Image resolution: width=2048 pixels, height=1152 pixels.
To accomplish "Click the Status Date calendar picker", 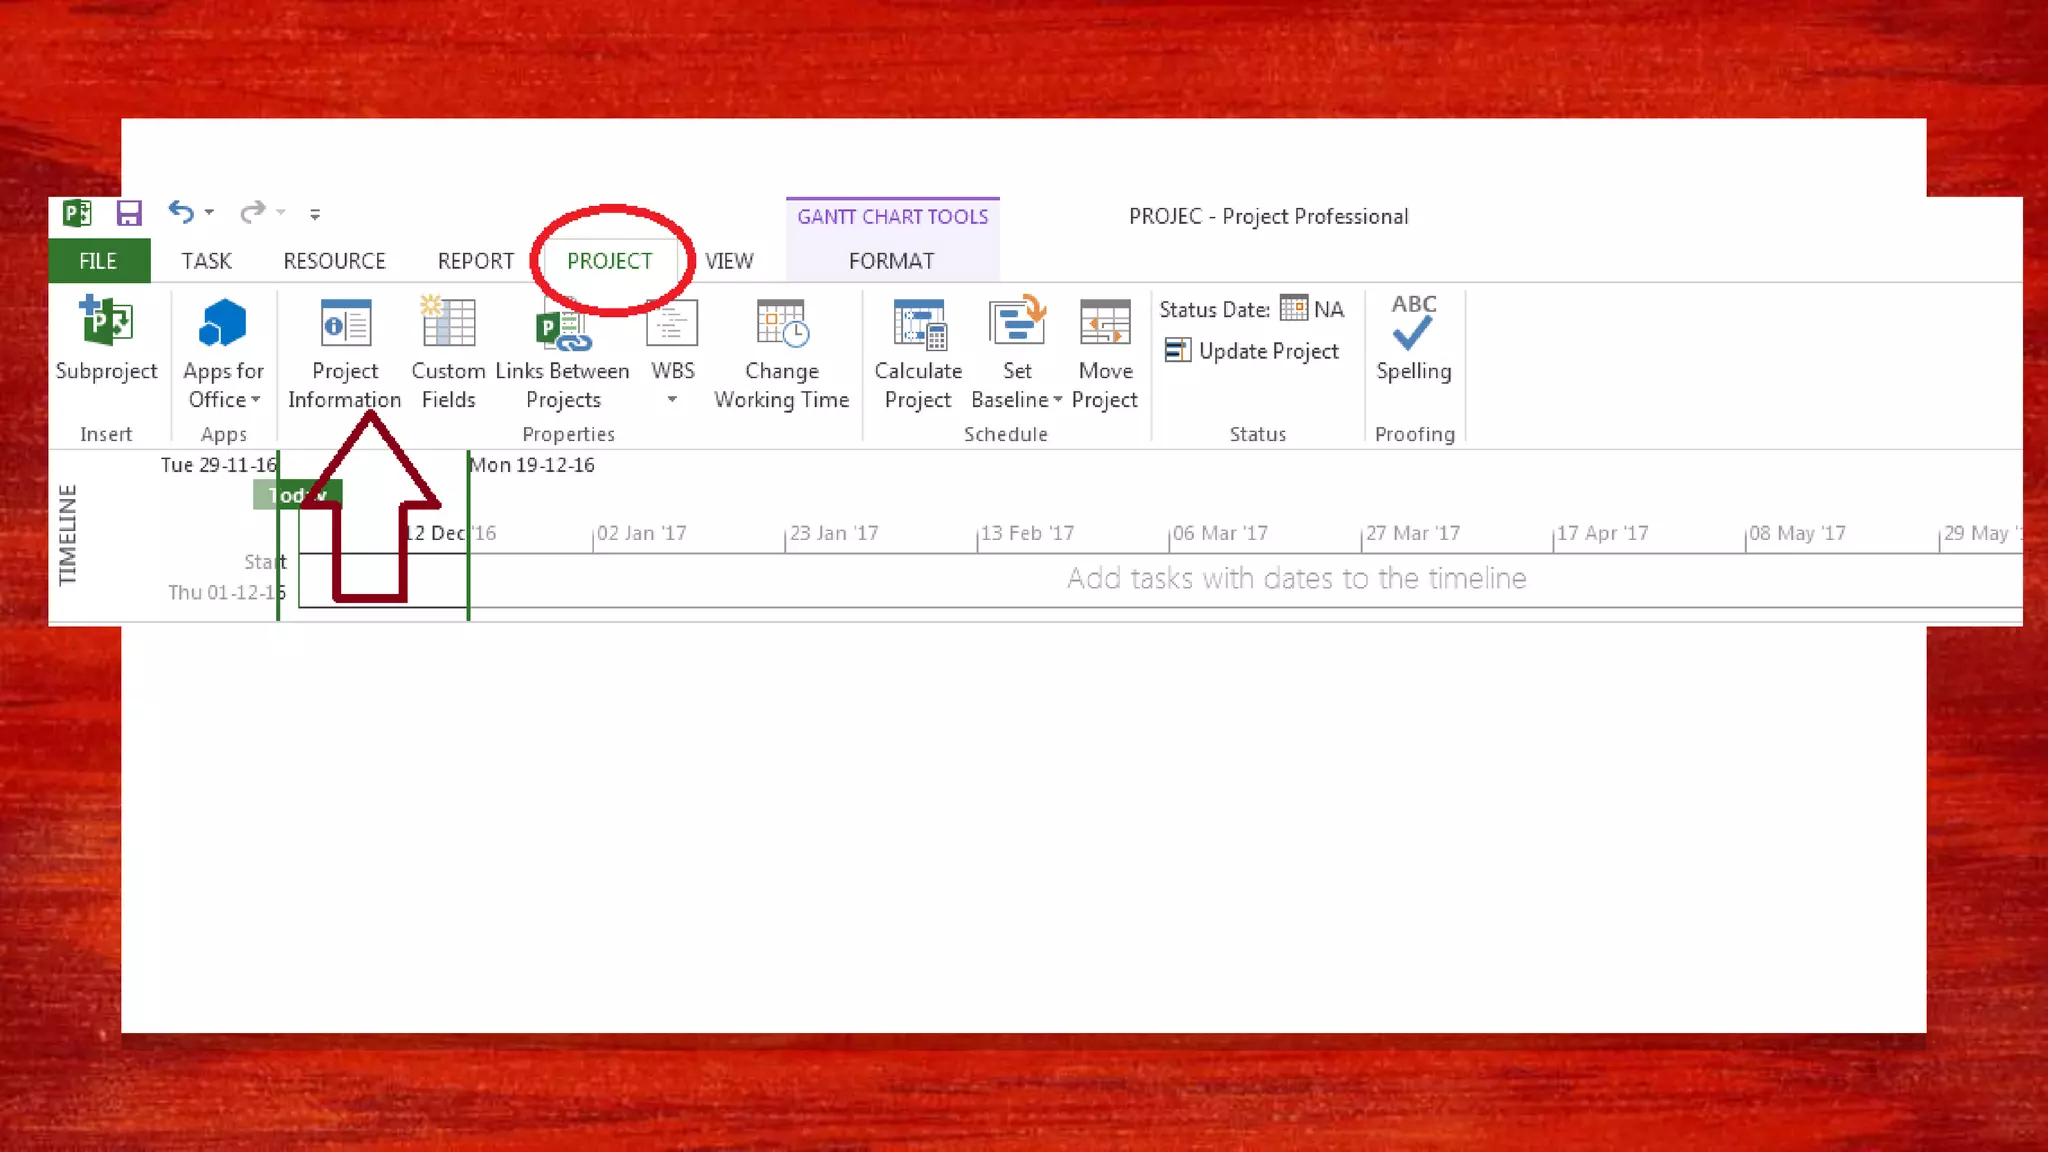I will coord(1293,308).
